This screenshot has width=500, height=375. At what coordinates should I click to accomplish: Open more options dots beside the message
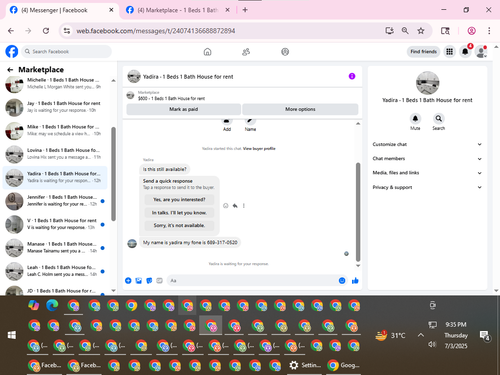[x=244, y=206]
